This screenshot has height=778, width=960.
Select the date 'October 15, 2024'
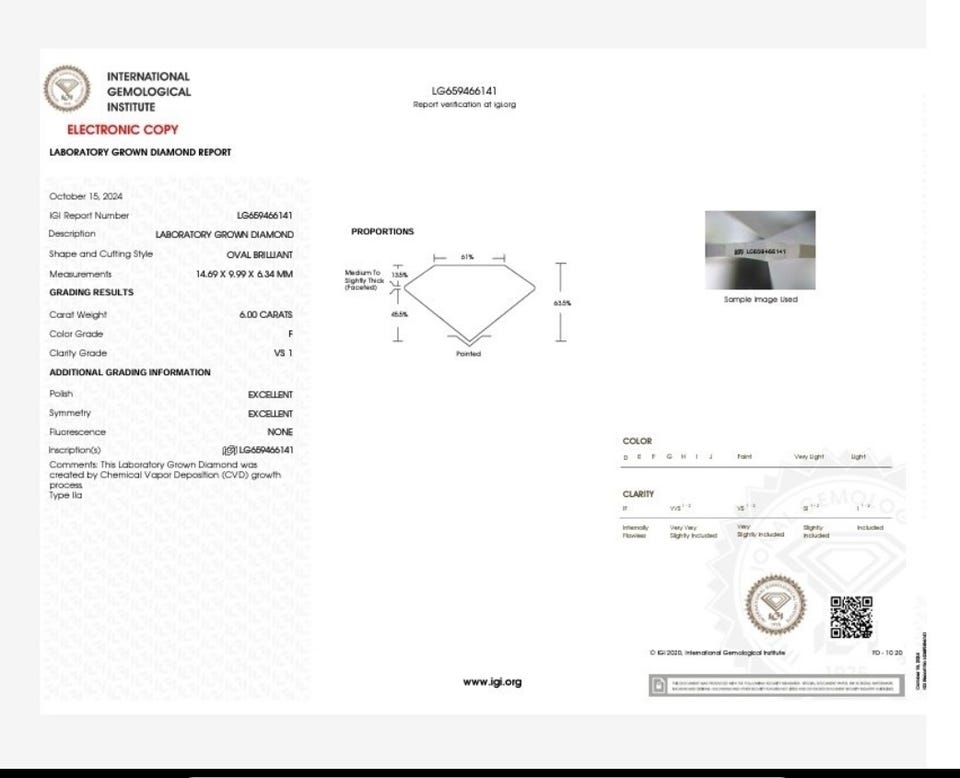(86, 196)
